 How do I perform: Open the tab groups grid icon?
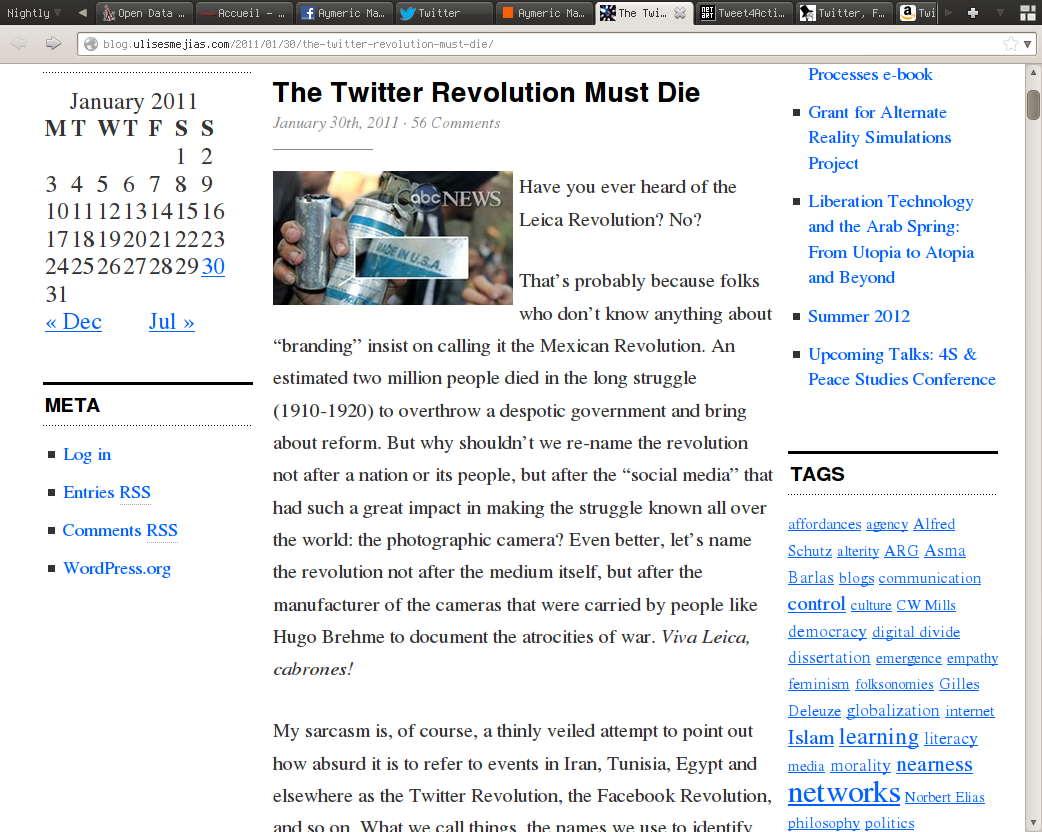coord(1027,13)
